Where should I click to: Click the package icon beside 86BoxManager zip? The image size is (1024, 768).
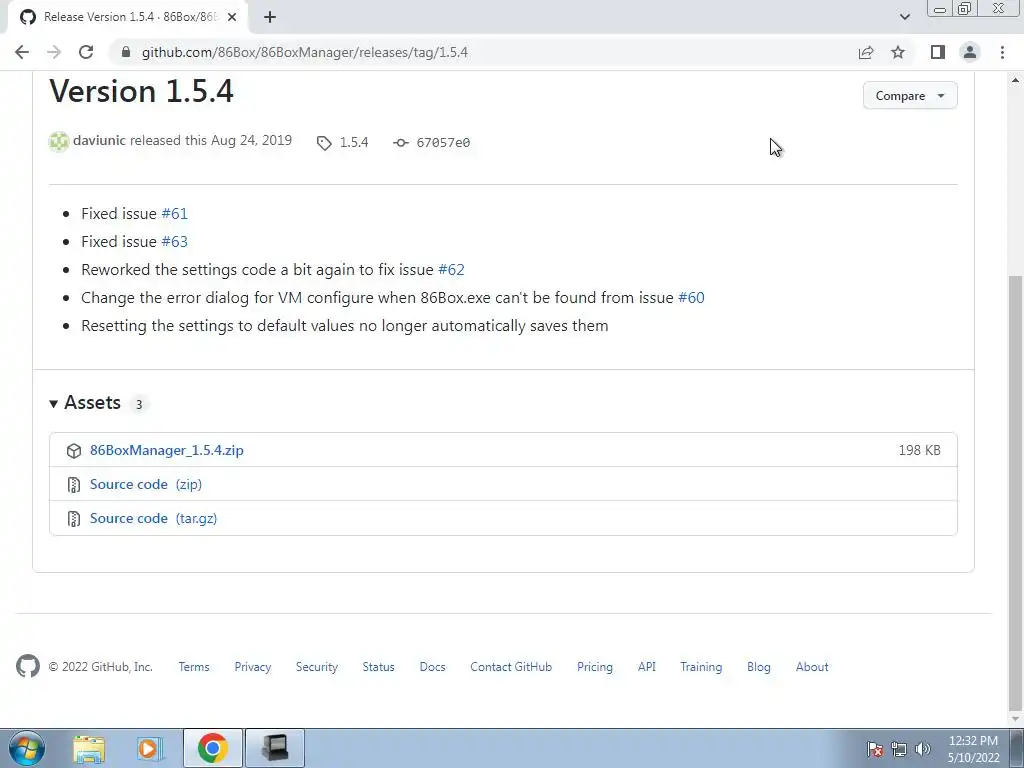coord(74,451)
